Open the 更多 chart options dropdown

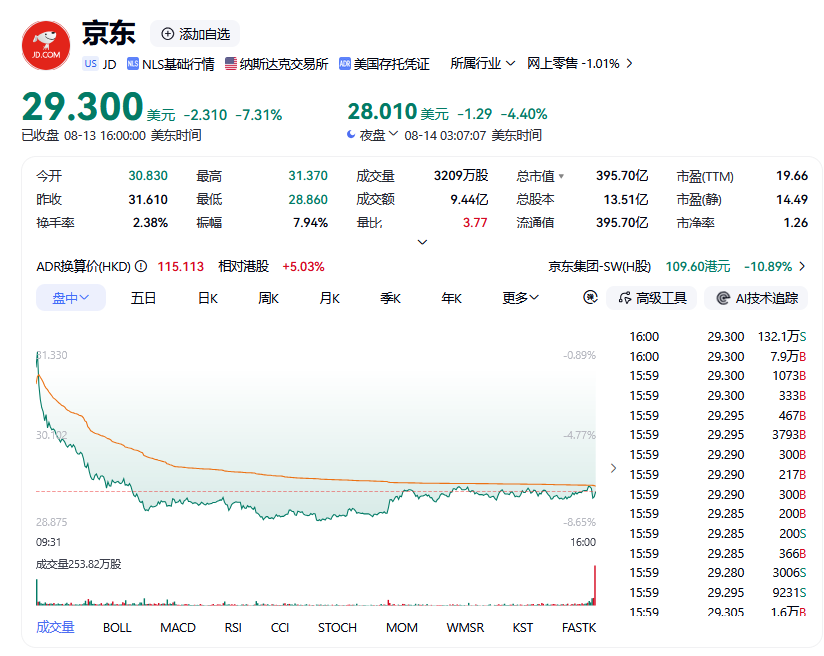coord(520,298)
